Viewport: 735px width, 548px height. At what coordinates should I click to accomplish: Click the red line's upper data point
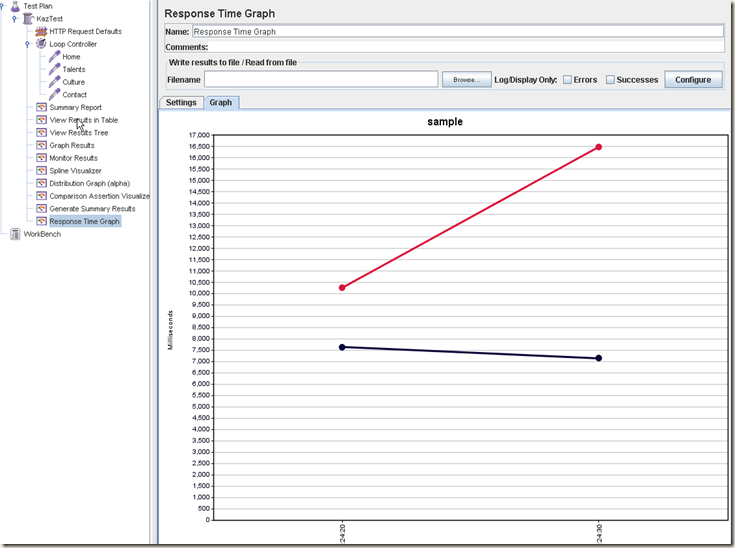click(x=599, y=147)
